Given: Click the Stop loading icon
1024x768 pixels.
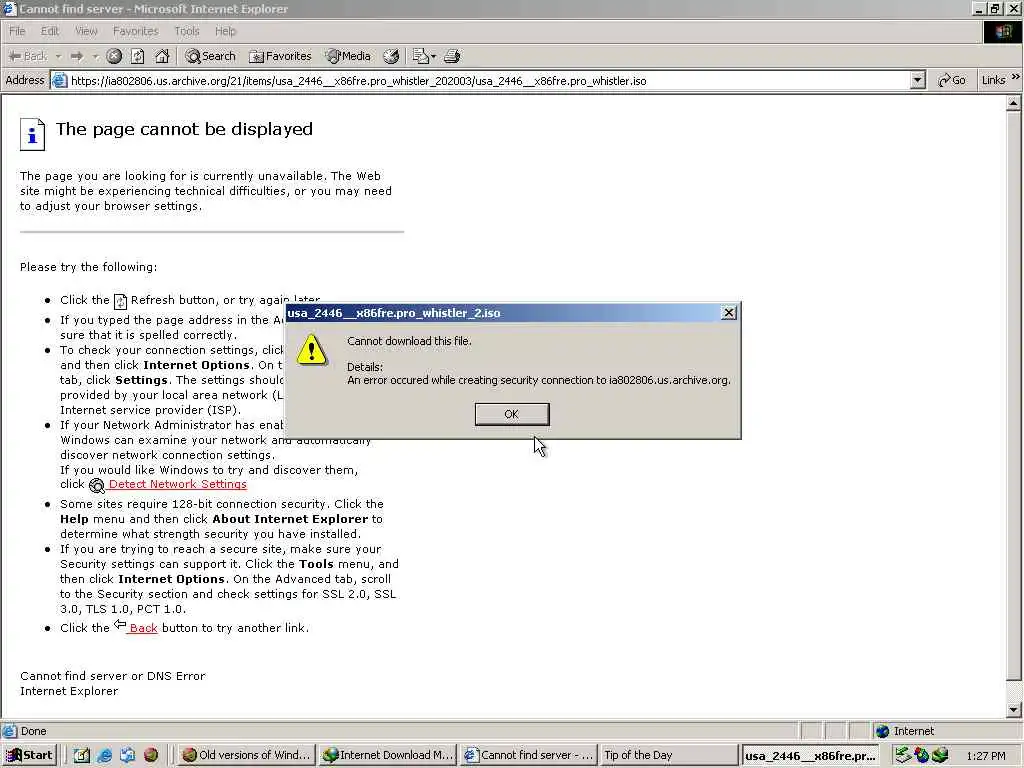Looking at the screenshot, I should (114, 56).
